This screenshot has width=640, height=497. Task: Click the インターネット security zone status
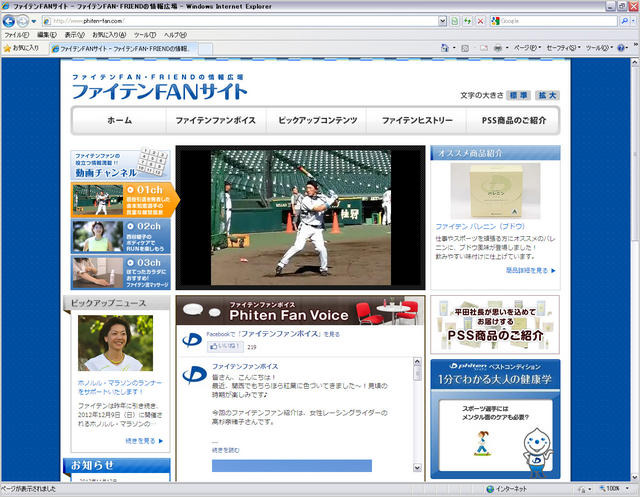(x=507, y=489)
